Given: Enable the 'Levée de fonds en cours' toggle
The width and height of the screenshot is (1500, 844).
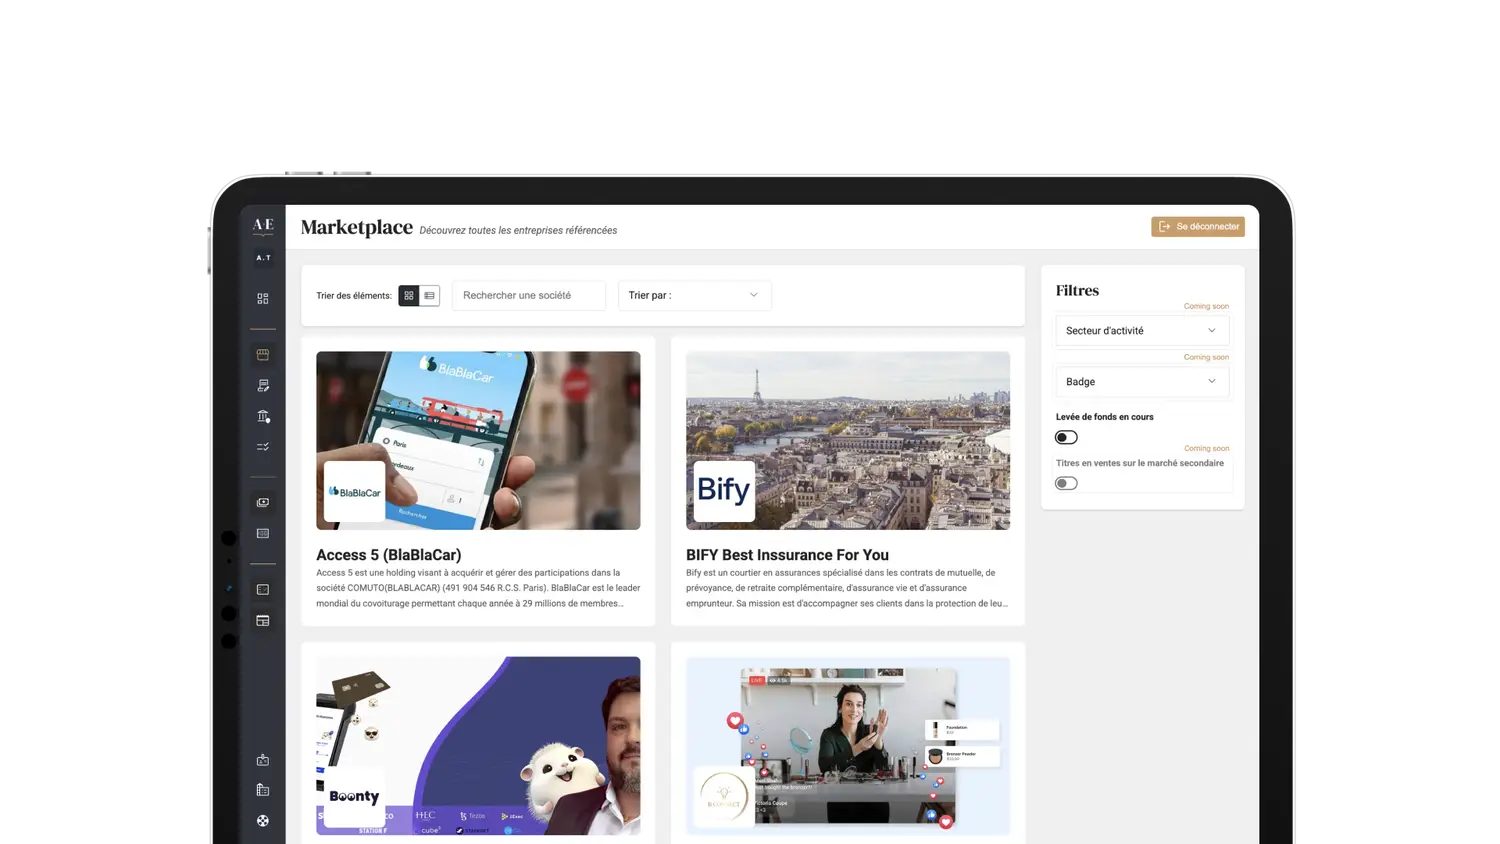Looking at the screenshot, I should coord(1066,437).
